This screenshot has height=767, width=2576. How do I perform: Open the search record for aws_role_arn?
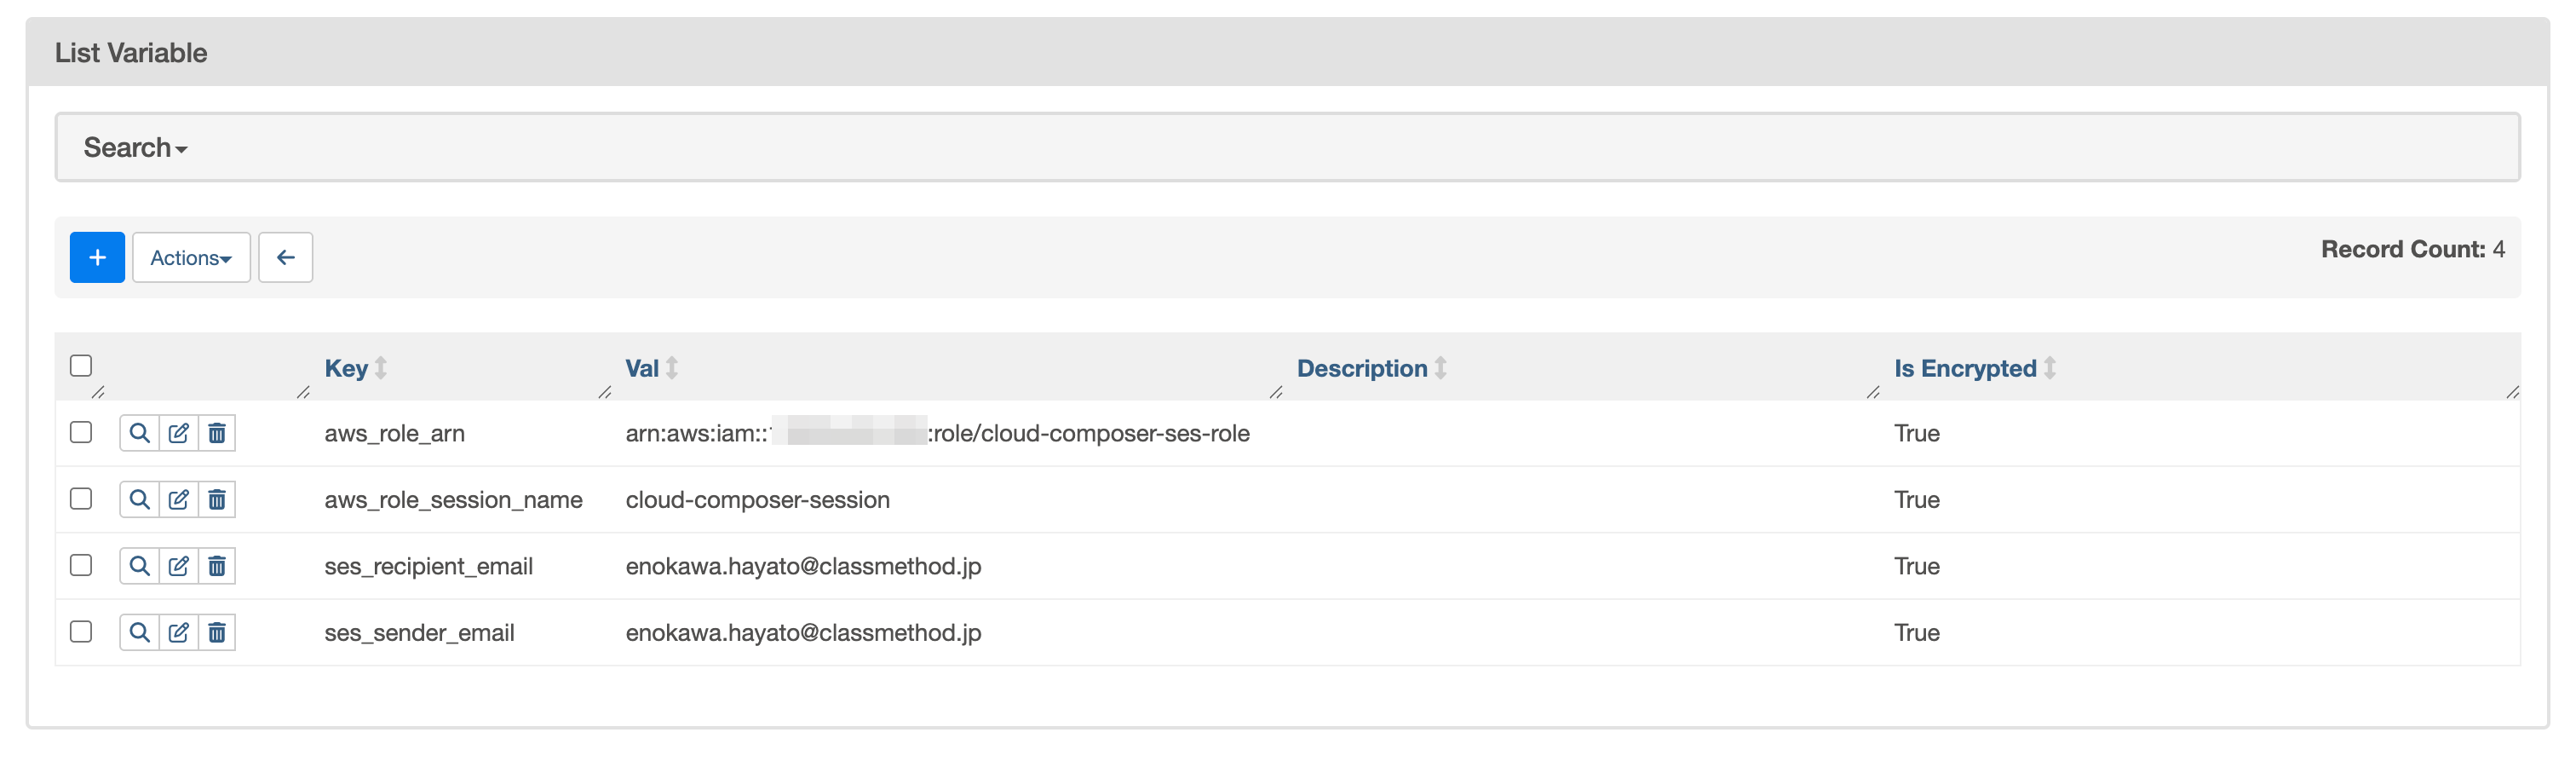(x=139, y=433)
